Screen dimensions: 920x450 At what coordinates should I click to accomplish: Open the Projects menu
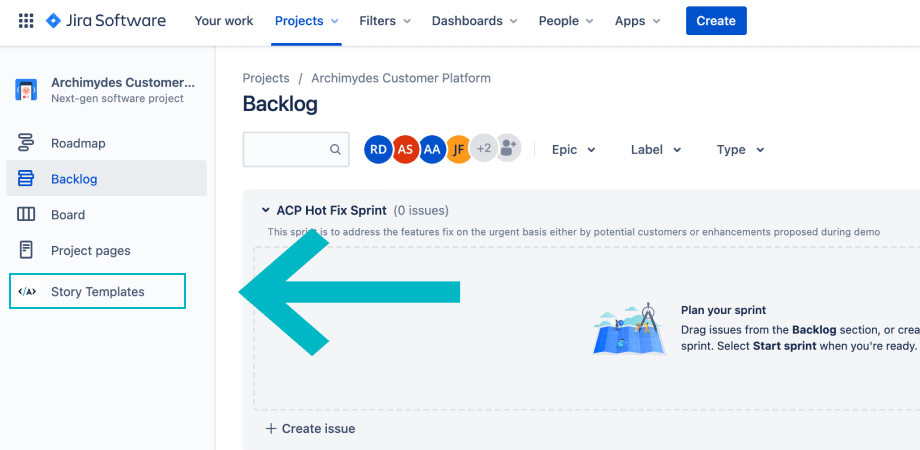(306, 21)
